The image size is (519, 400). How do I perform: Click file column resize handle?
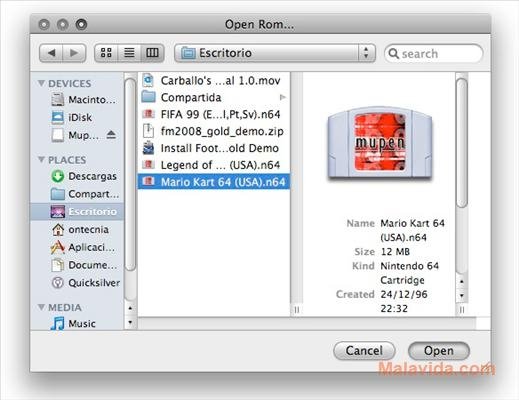[x=296, y=310]
